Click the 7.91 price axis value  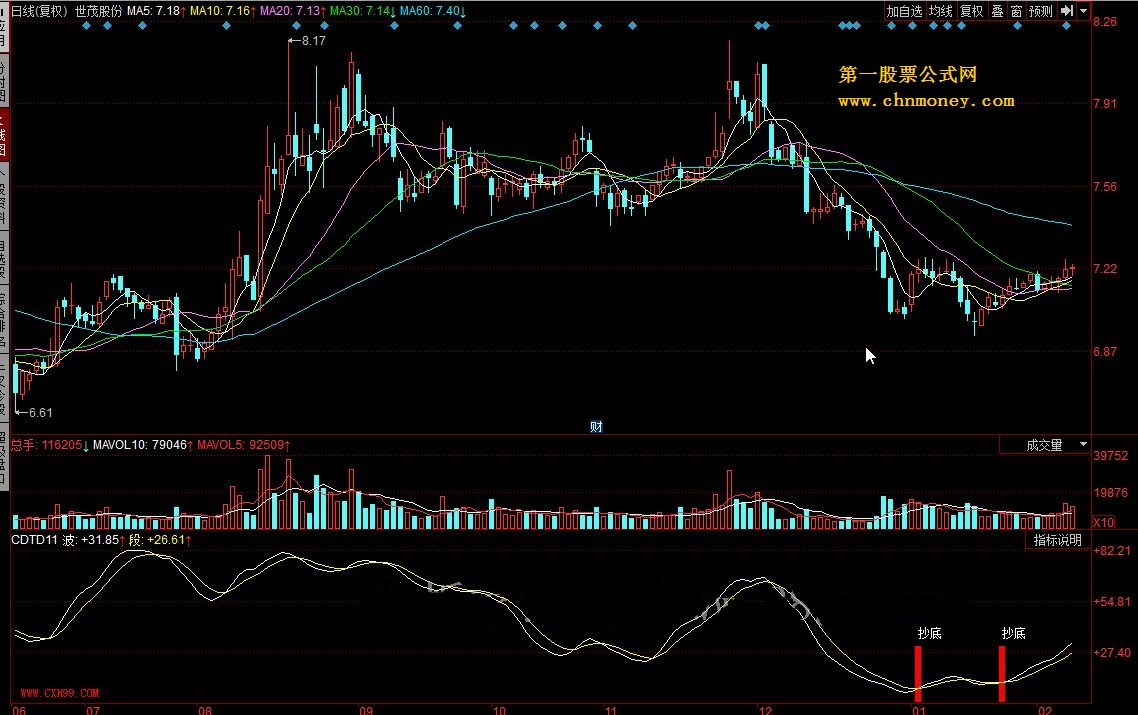1105,103
